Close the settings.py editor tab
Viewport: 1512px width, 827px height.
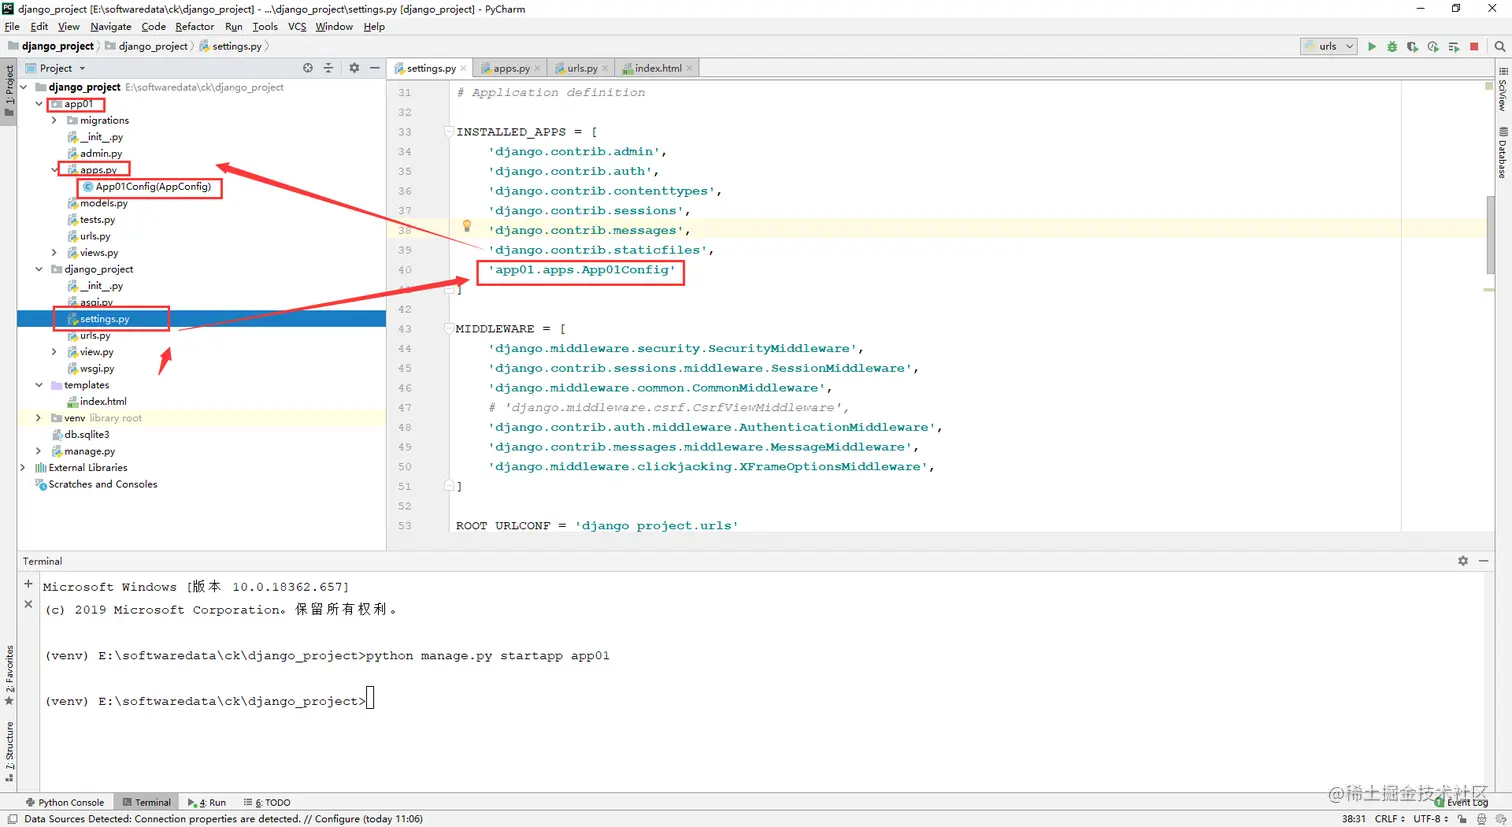coord(463,69)
